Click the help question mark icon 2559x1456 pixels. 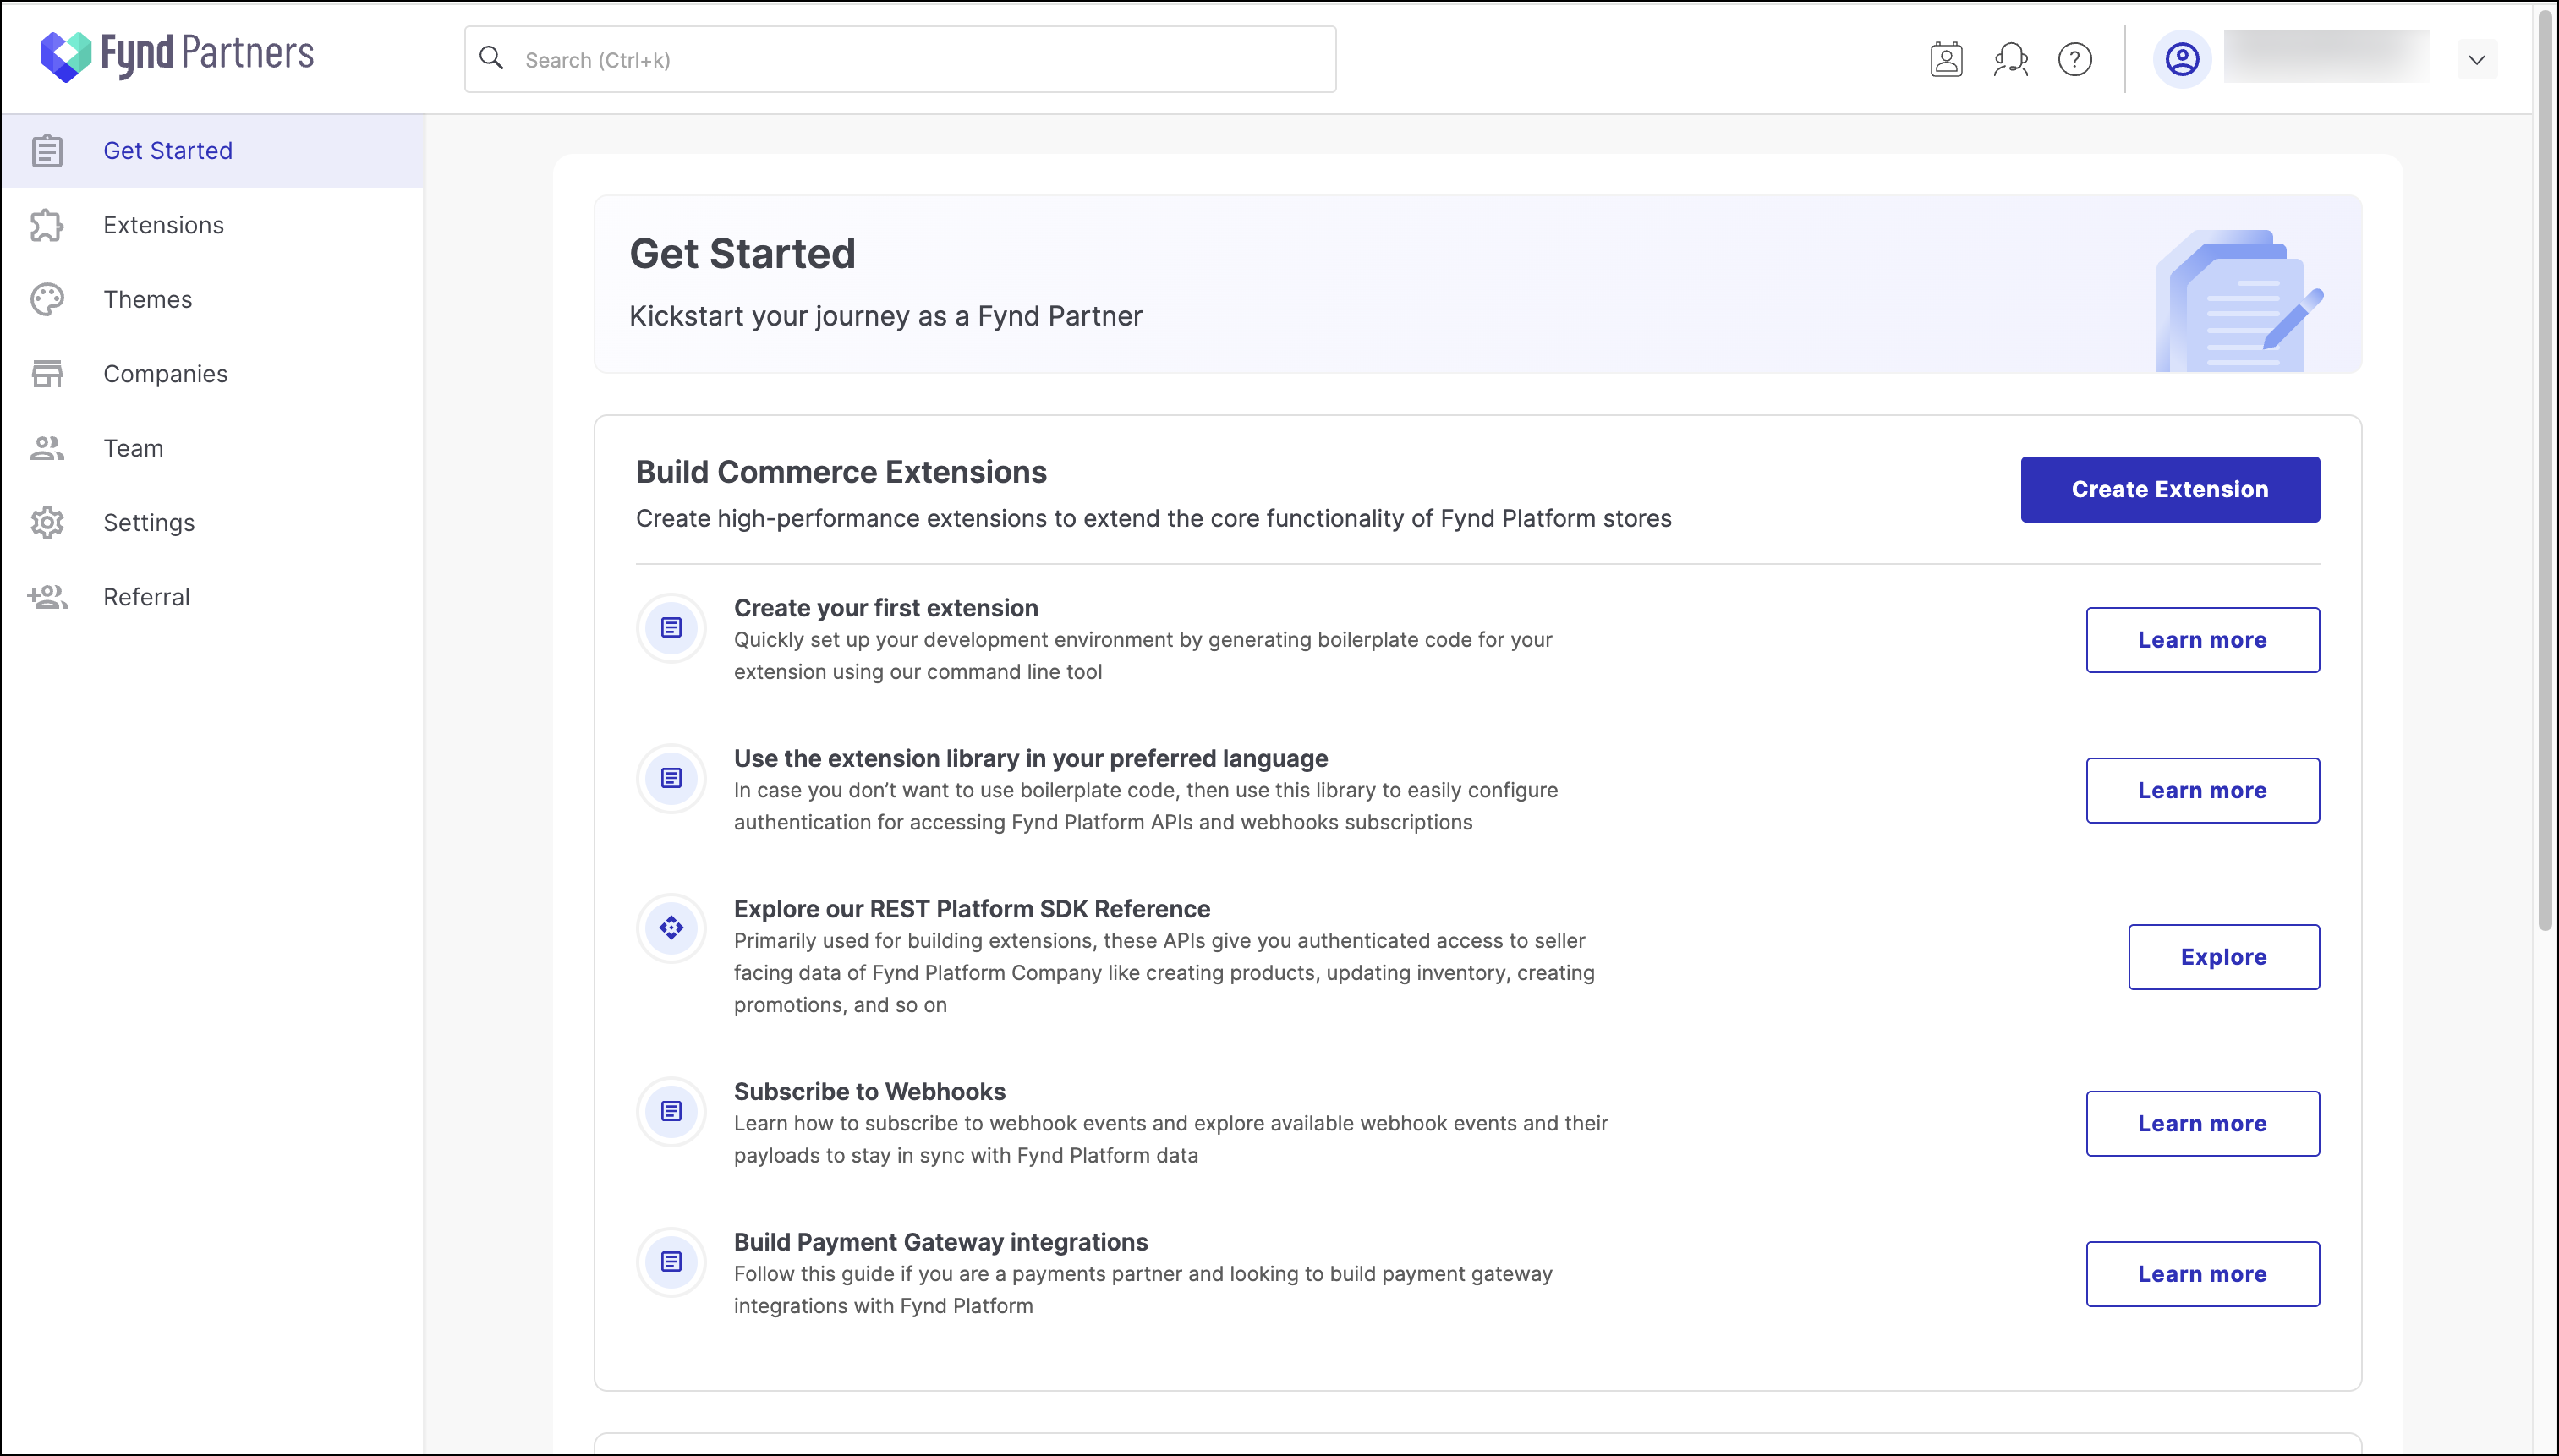2075,59
